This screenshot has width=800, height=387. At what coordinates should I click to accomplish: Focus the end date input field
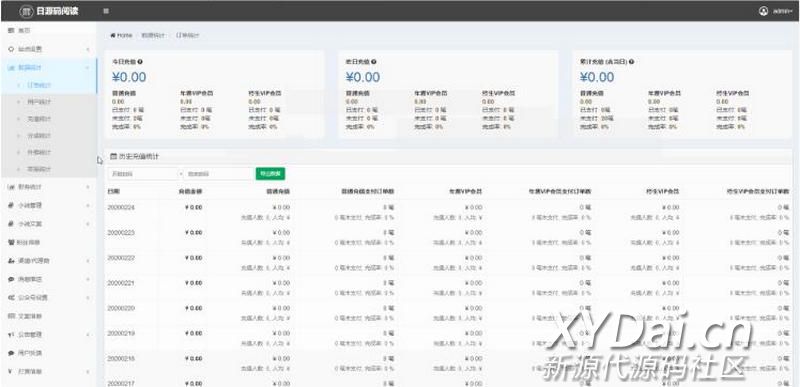pyautogui.click(x=218, y=174)
